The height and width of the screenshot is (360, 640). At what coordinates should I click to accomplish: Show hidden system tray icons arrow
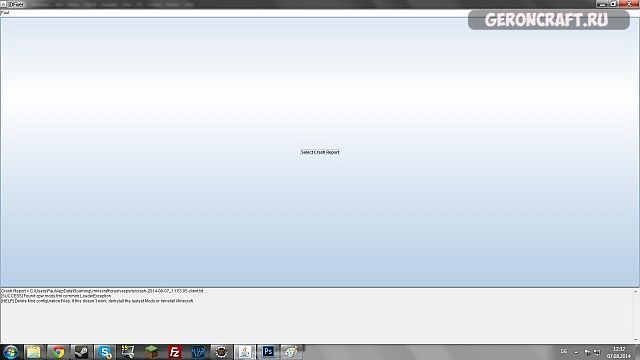pos(576,352)
